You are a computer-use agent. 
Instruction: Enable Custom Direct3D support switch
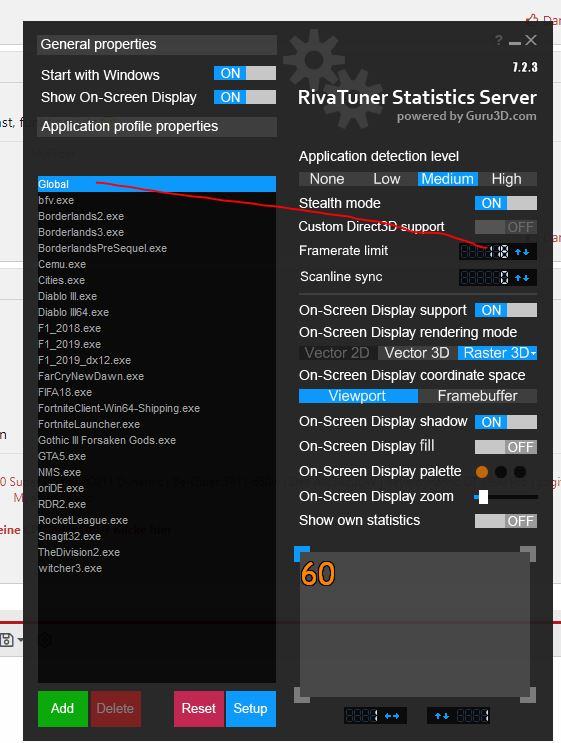506,227
